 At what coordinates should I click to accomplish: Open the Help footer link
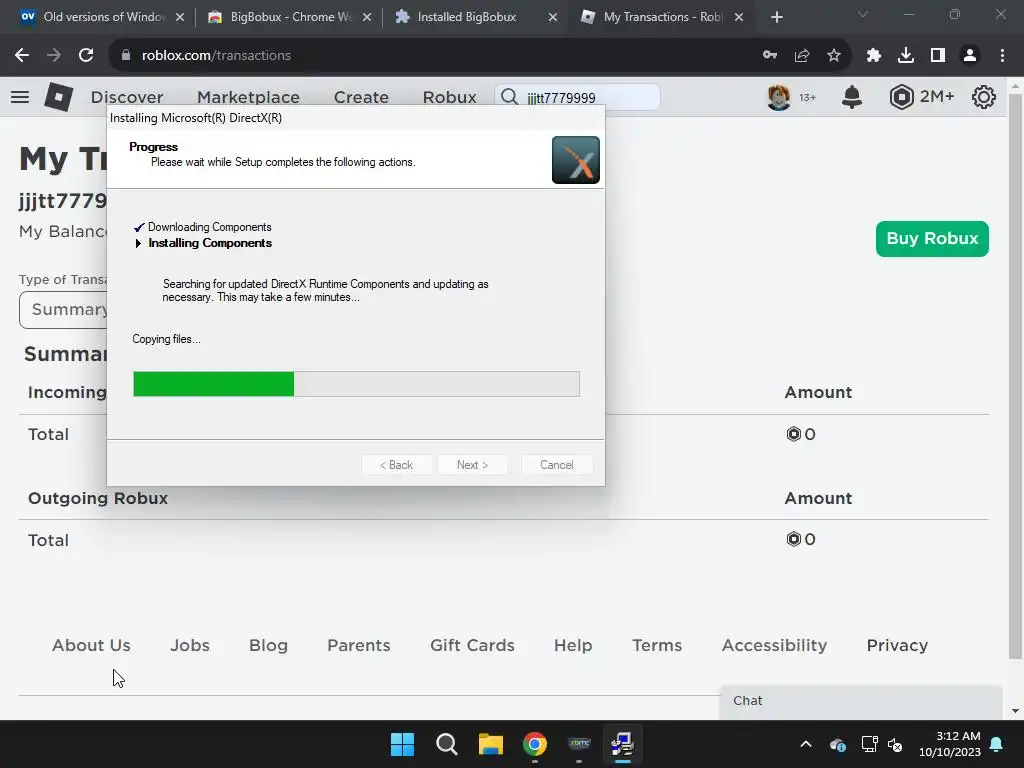pyautogui.click(x=573, y=645)
